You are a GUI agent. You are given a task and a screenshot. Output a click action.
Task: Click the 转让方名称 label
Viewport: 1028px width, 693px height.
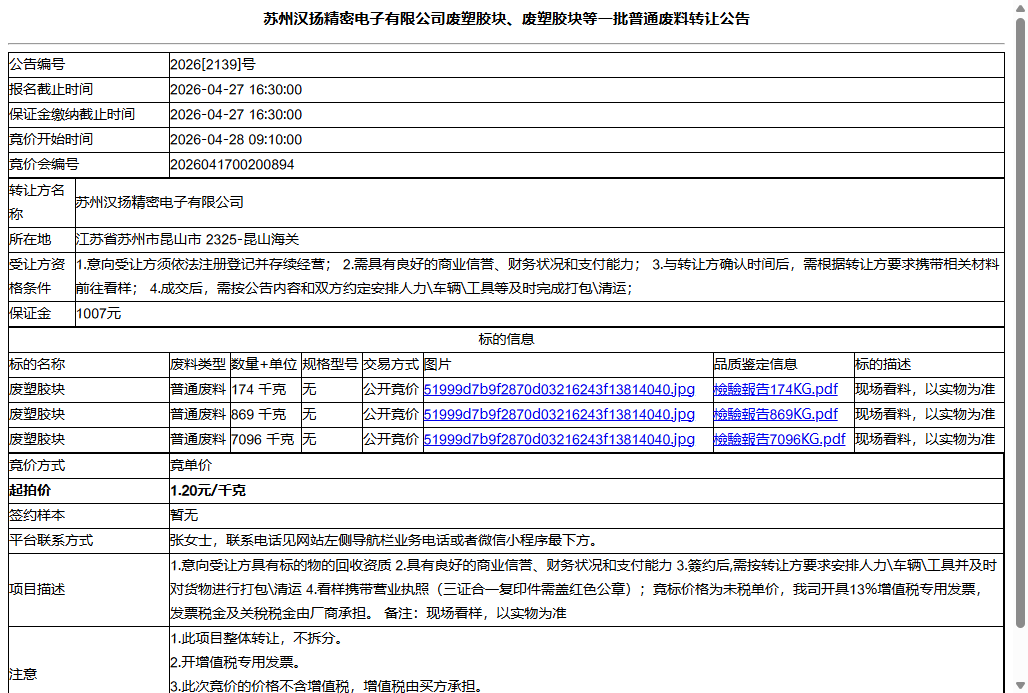point(37,202)
